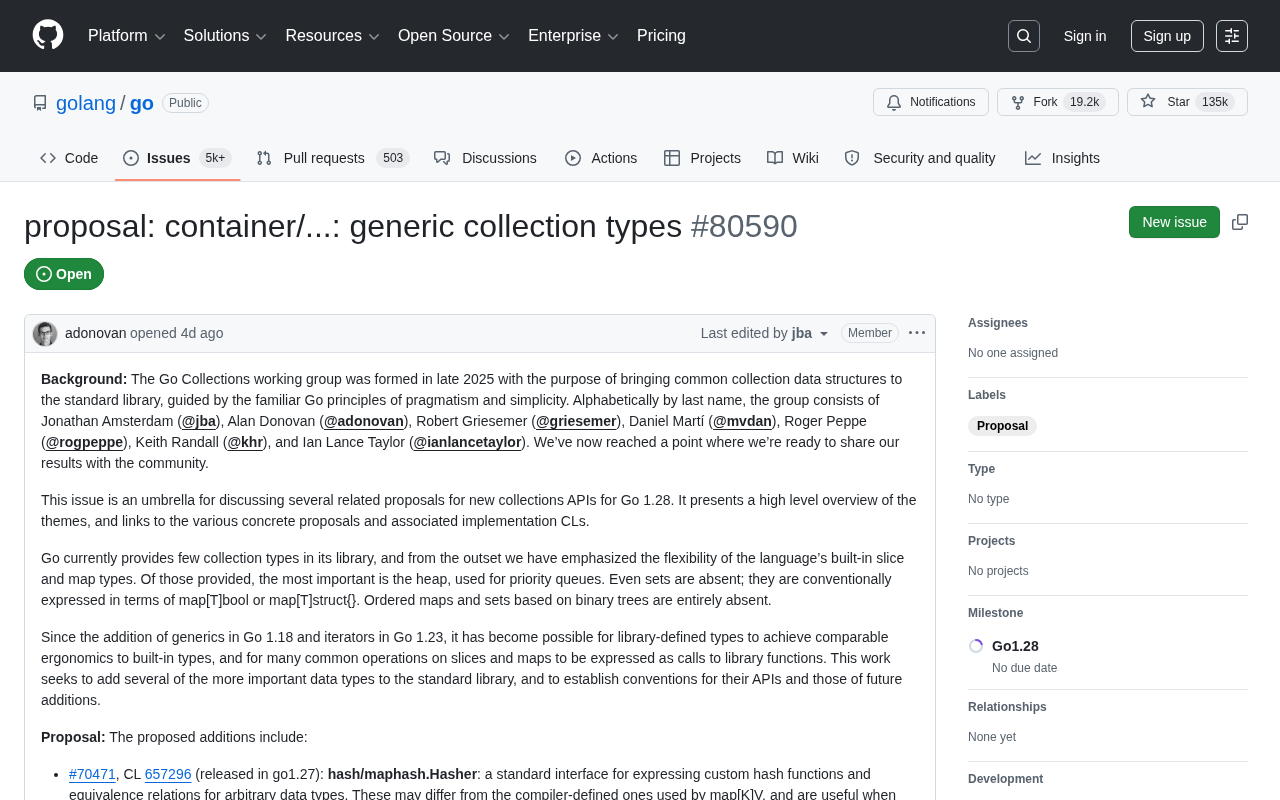Open @khr mention link
1280x800 pixels.
(245, 442)
